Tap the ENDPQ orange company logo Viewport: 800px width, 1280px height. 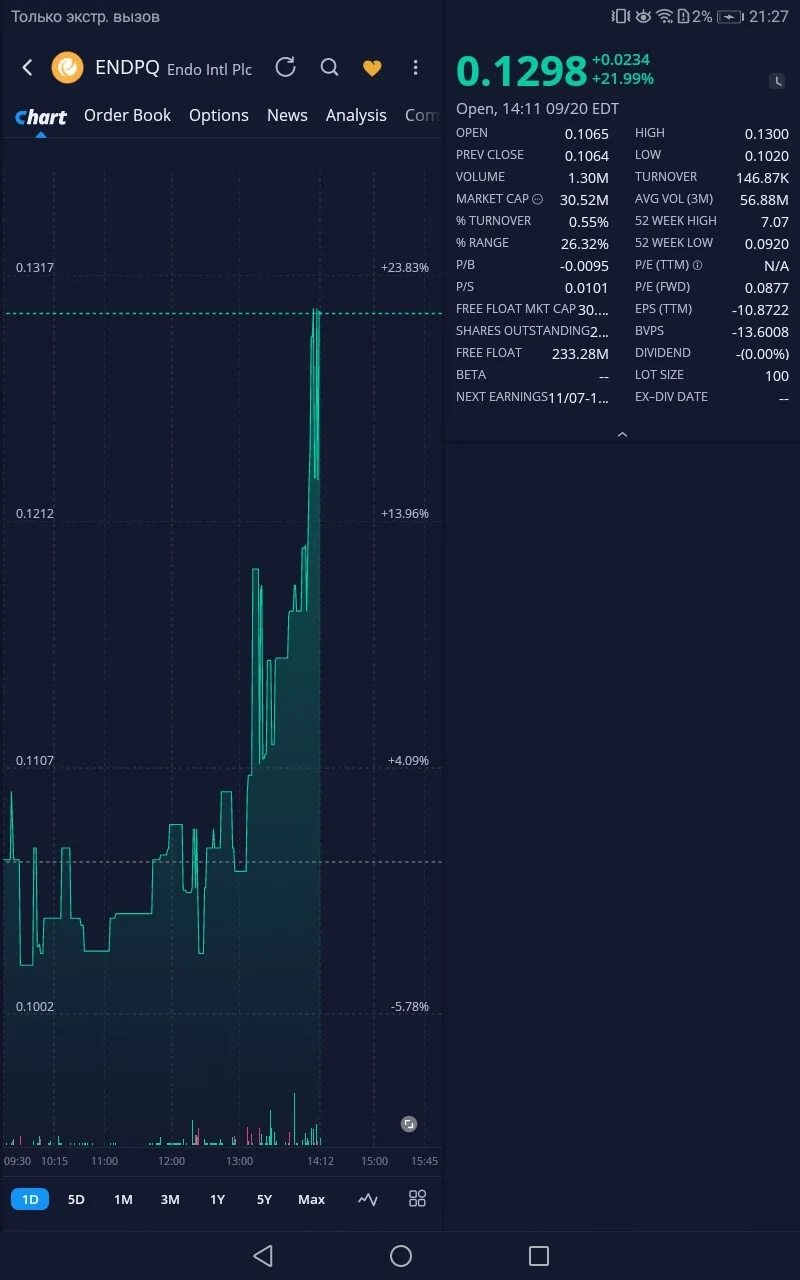coord(67,67)
